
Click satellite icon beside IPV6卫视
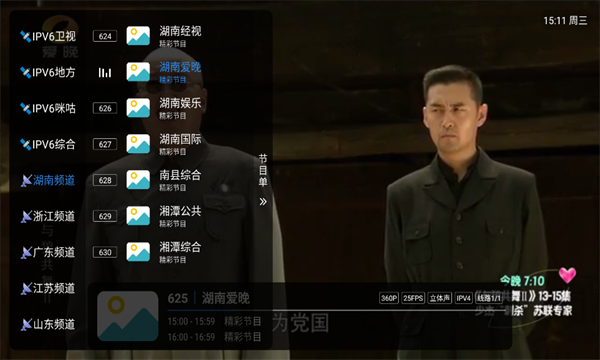click(x=26, y=37)
